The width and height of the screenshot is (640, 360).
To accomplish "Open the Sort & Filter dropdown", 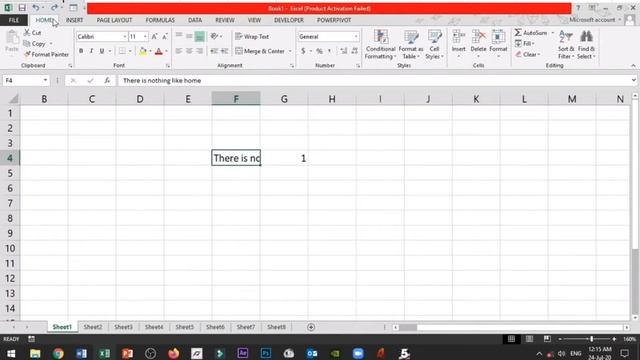I will (566, 45).
